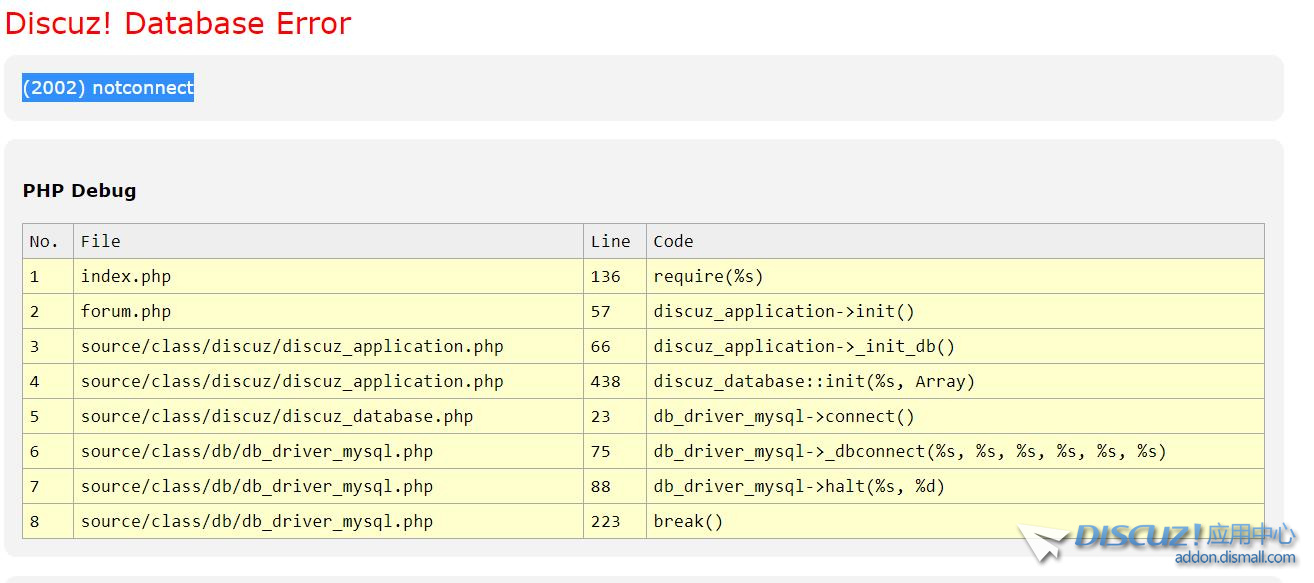
Task: Click the "discuz_application->init()" code cell
Action: tap(955, 311)
